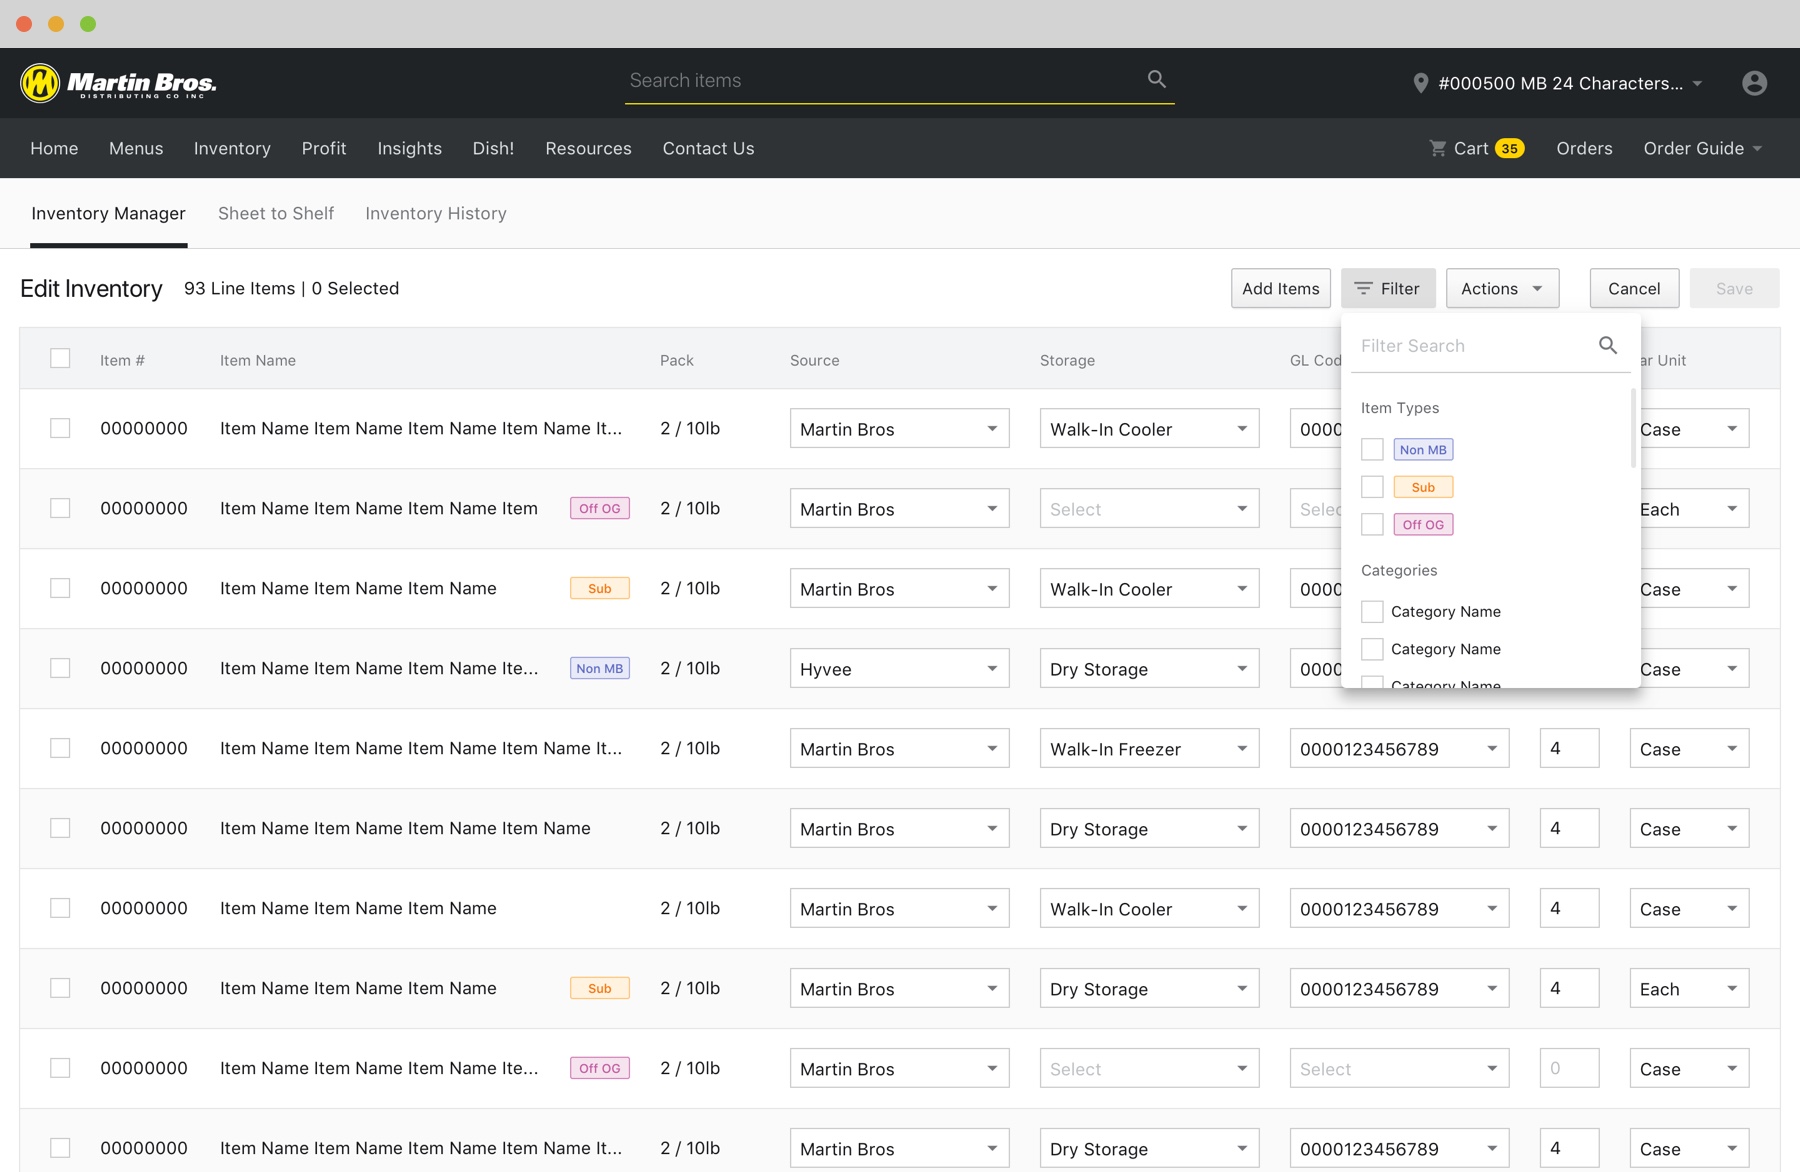
Task: Open the Order Guide dropdown menu
Action: click(x=1702, y=148)
